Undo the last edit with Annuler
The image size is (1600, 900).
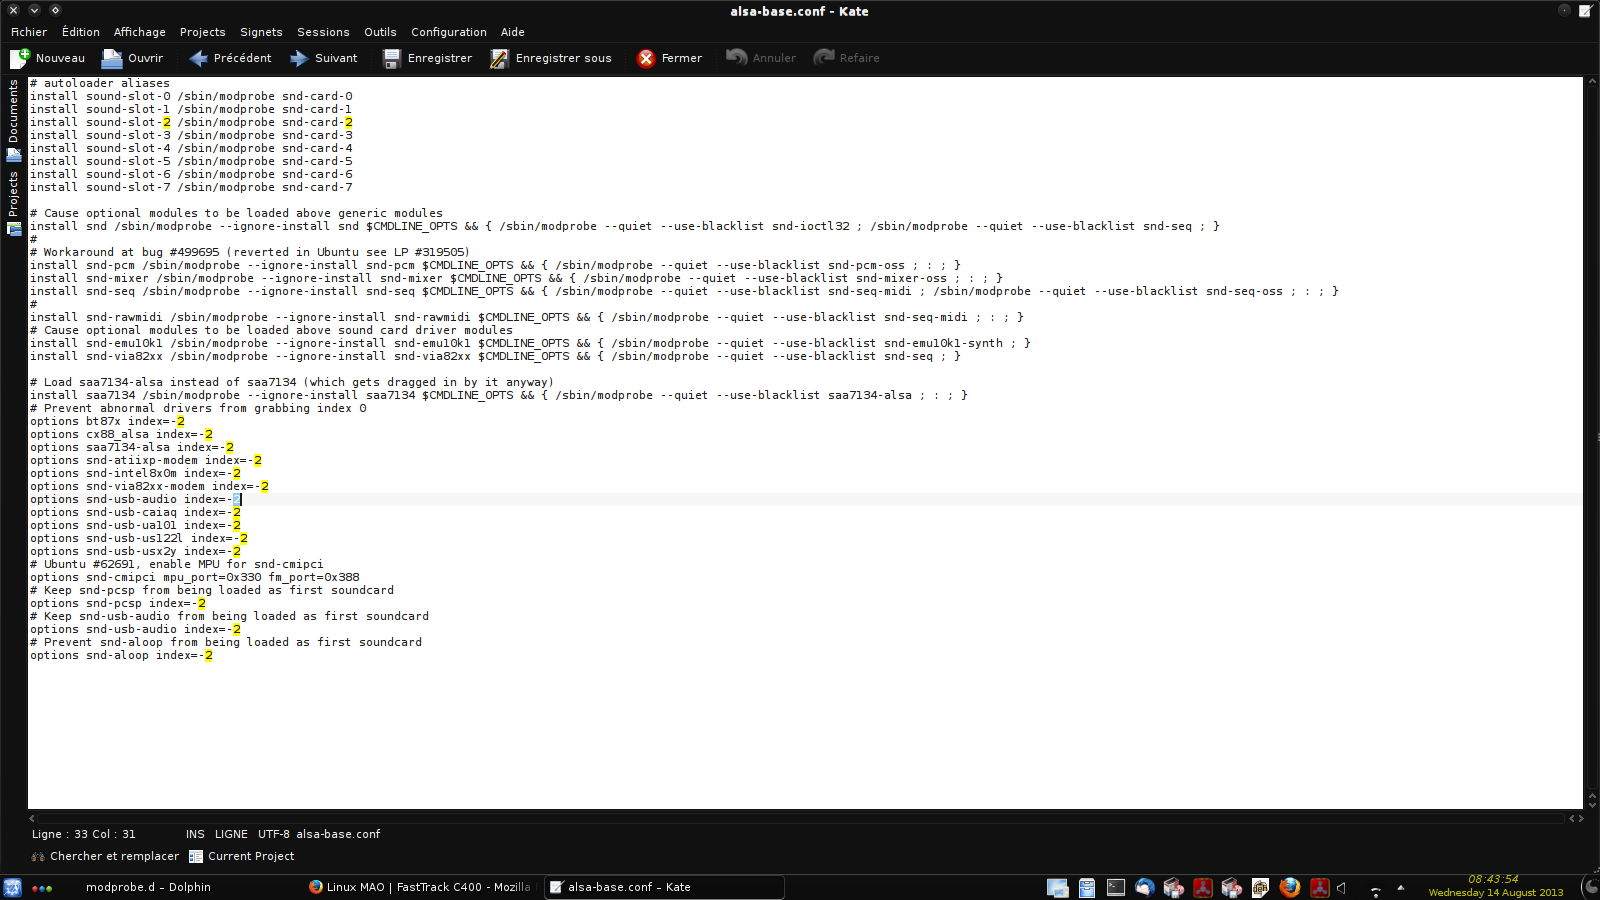(x=761, y=58)
